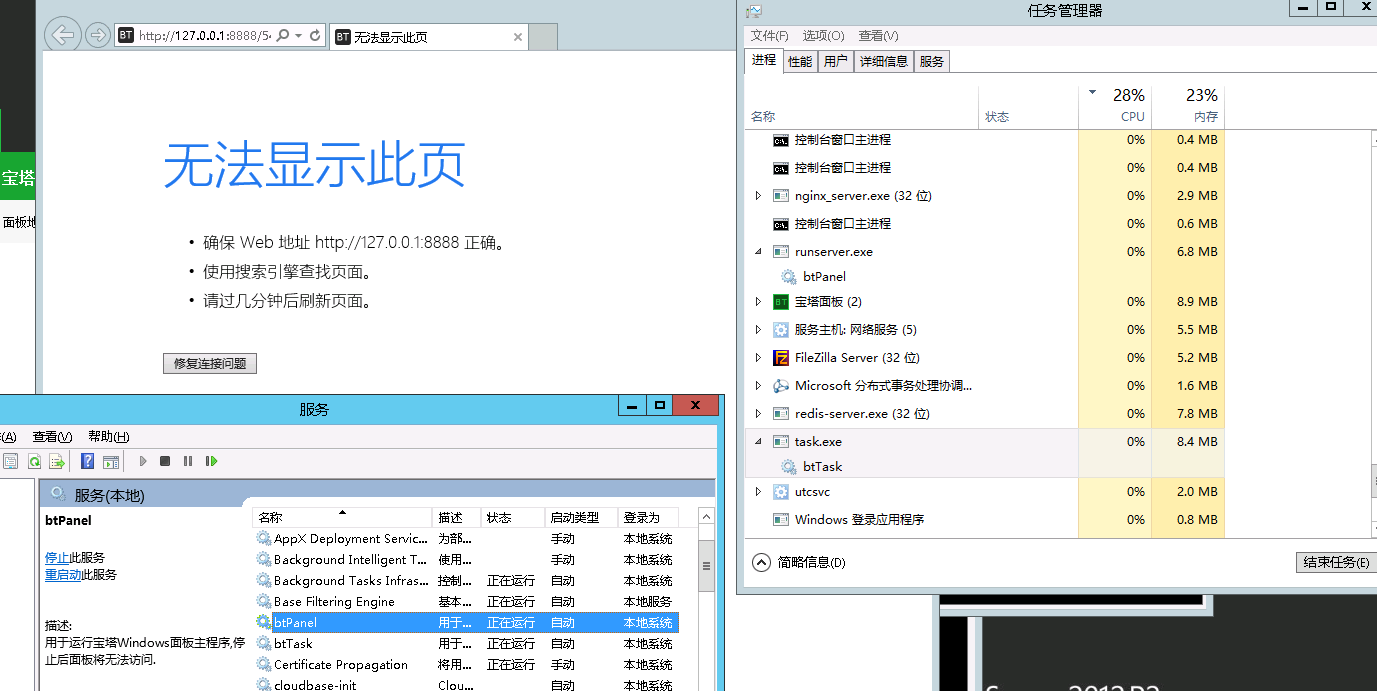Click 简略信息(D) to collapse Task Manager details
Image resolution: width=1377 pixels, height=691 pixels.
click(798, 562)
